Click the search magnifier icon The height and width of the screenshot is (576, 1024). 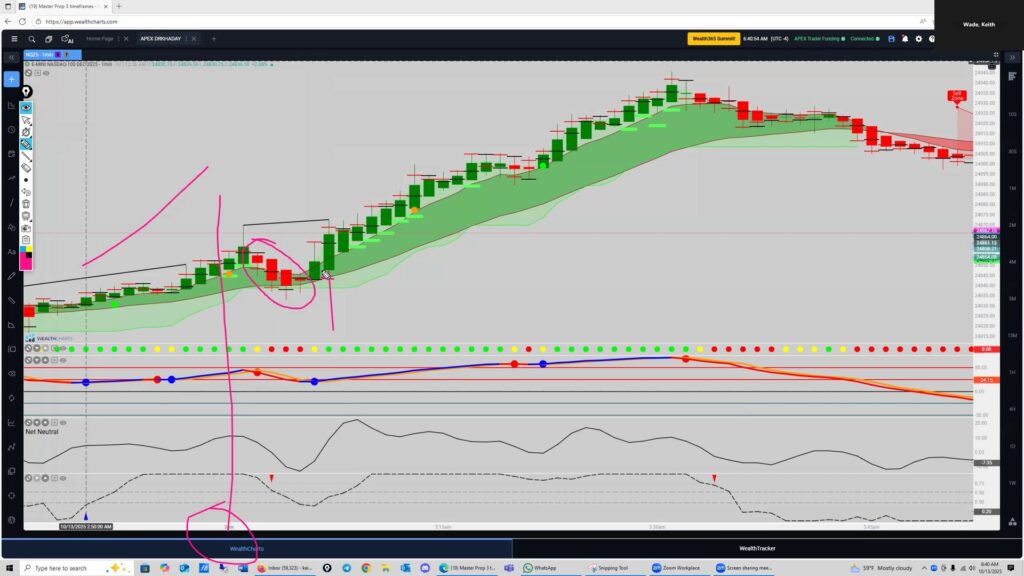click(31, 39)
